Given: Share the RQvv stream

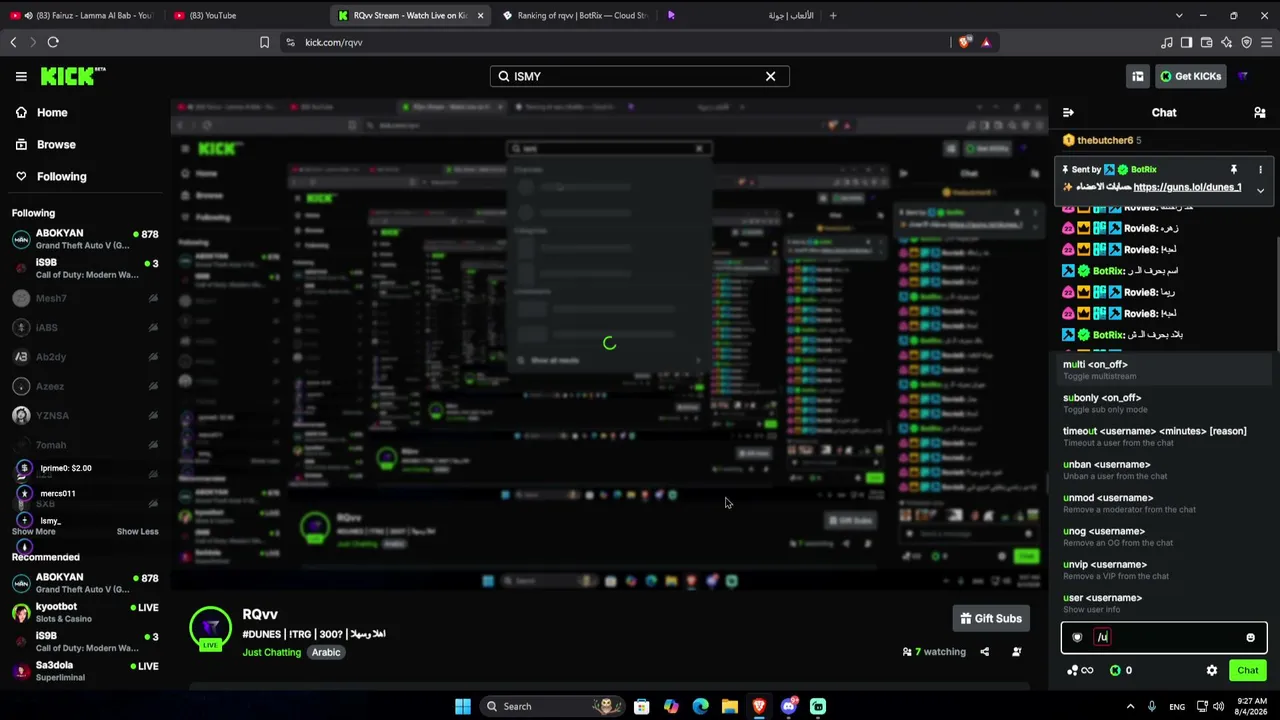Looking at the screenshot, I should pos(984,652).
